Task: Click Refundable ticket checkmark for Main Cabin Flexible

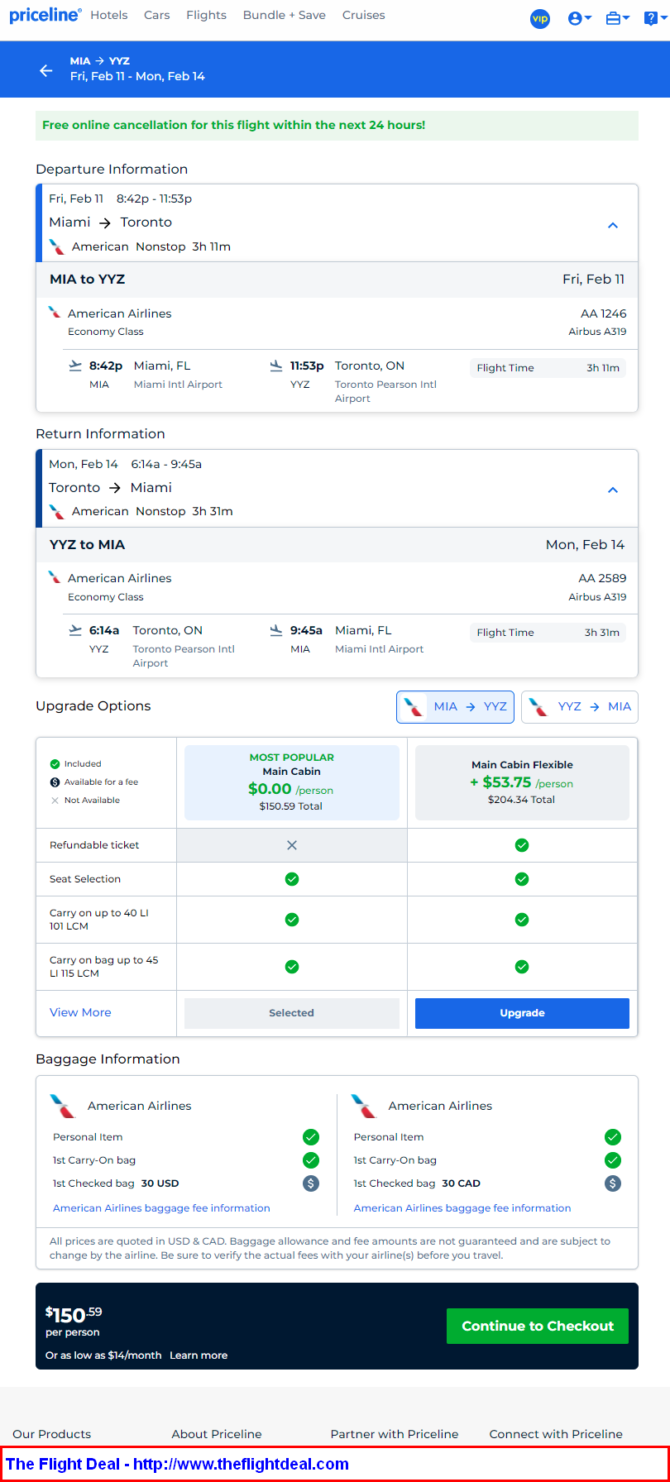Action: coord(522,845)
